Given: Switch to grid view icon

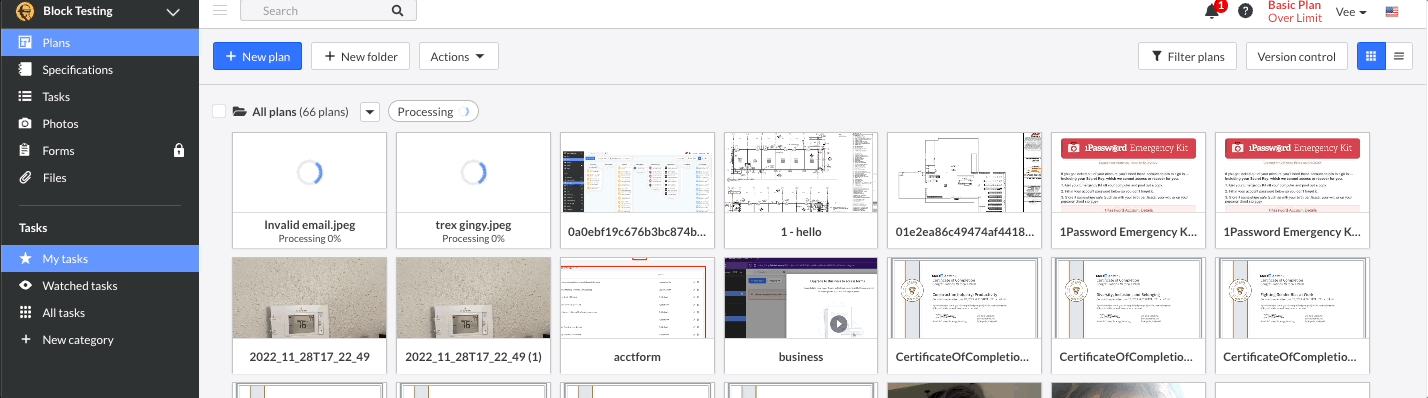Looking at the screenshot, I should point(1370,57).
